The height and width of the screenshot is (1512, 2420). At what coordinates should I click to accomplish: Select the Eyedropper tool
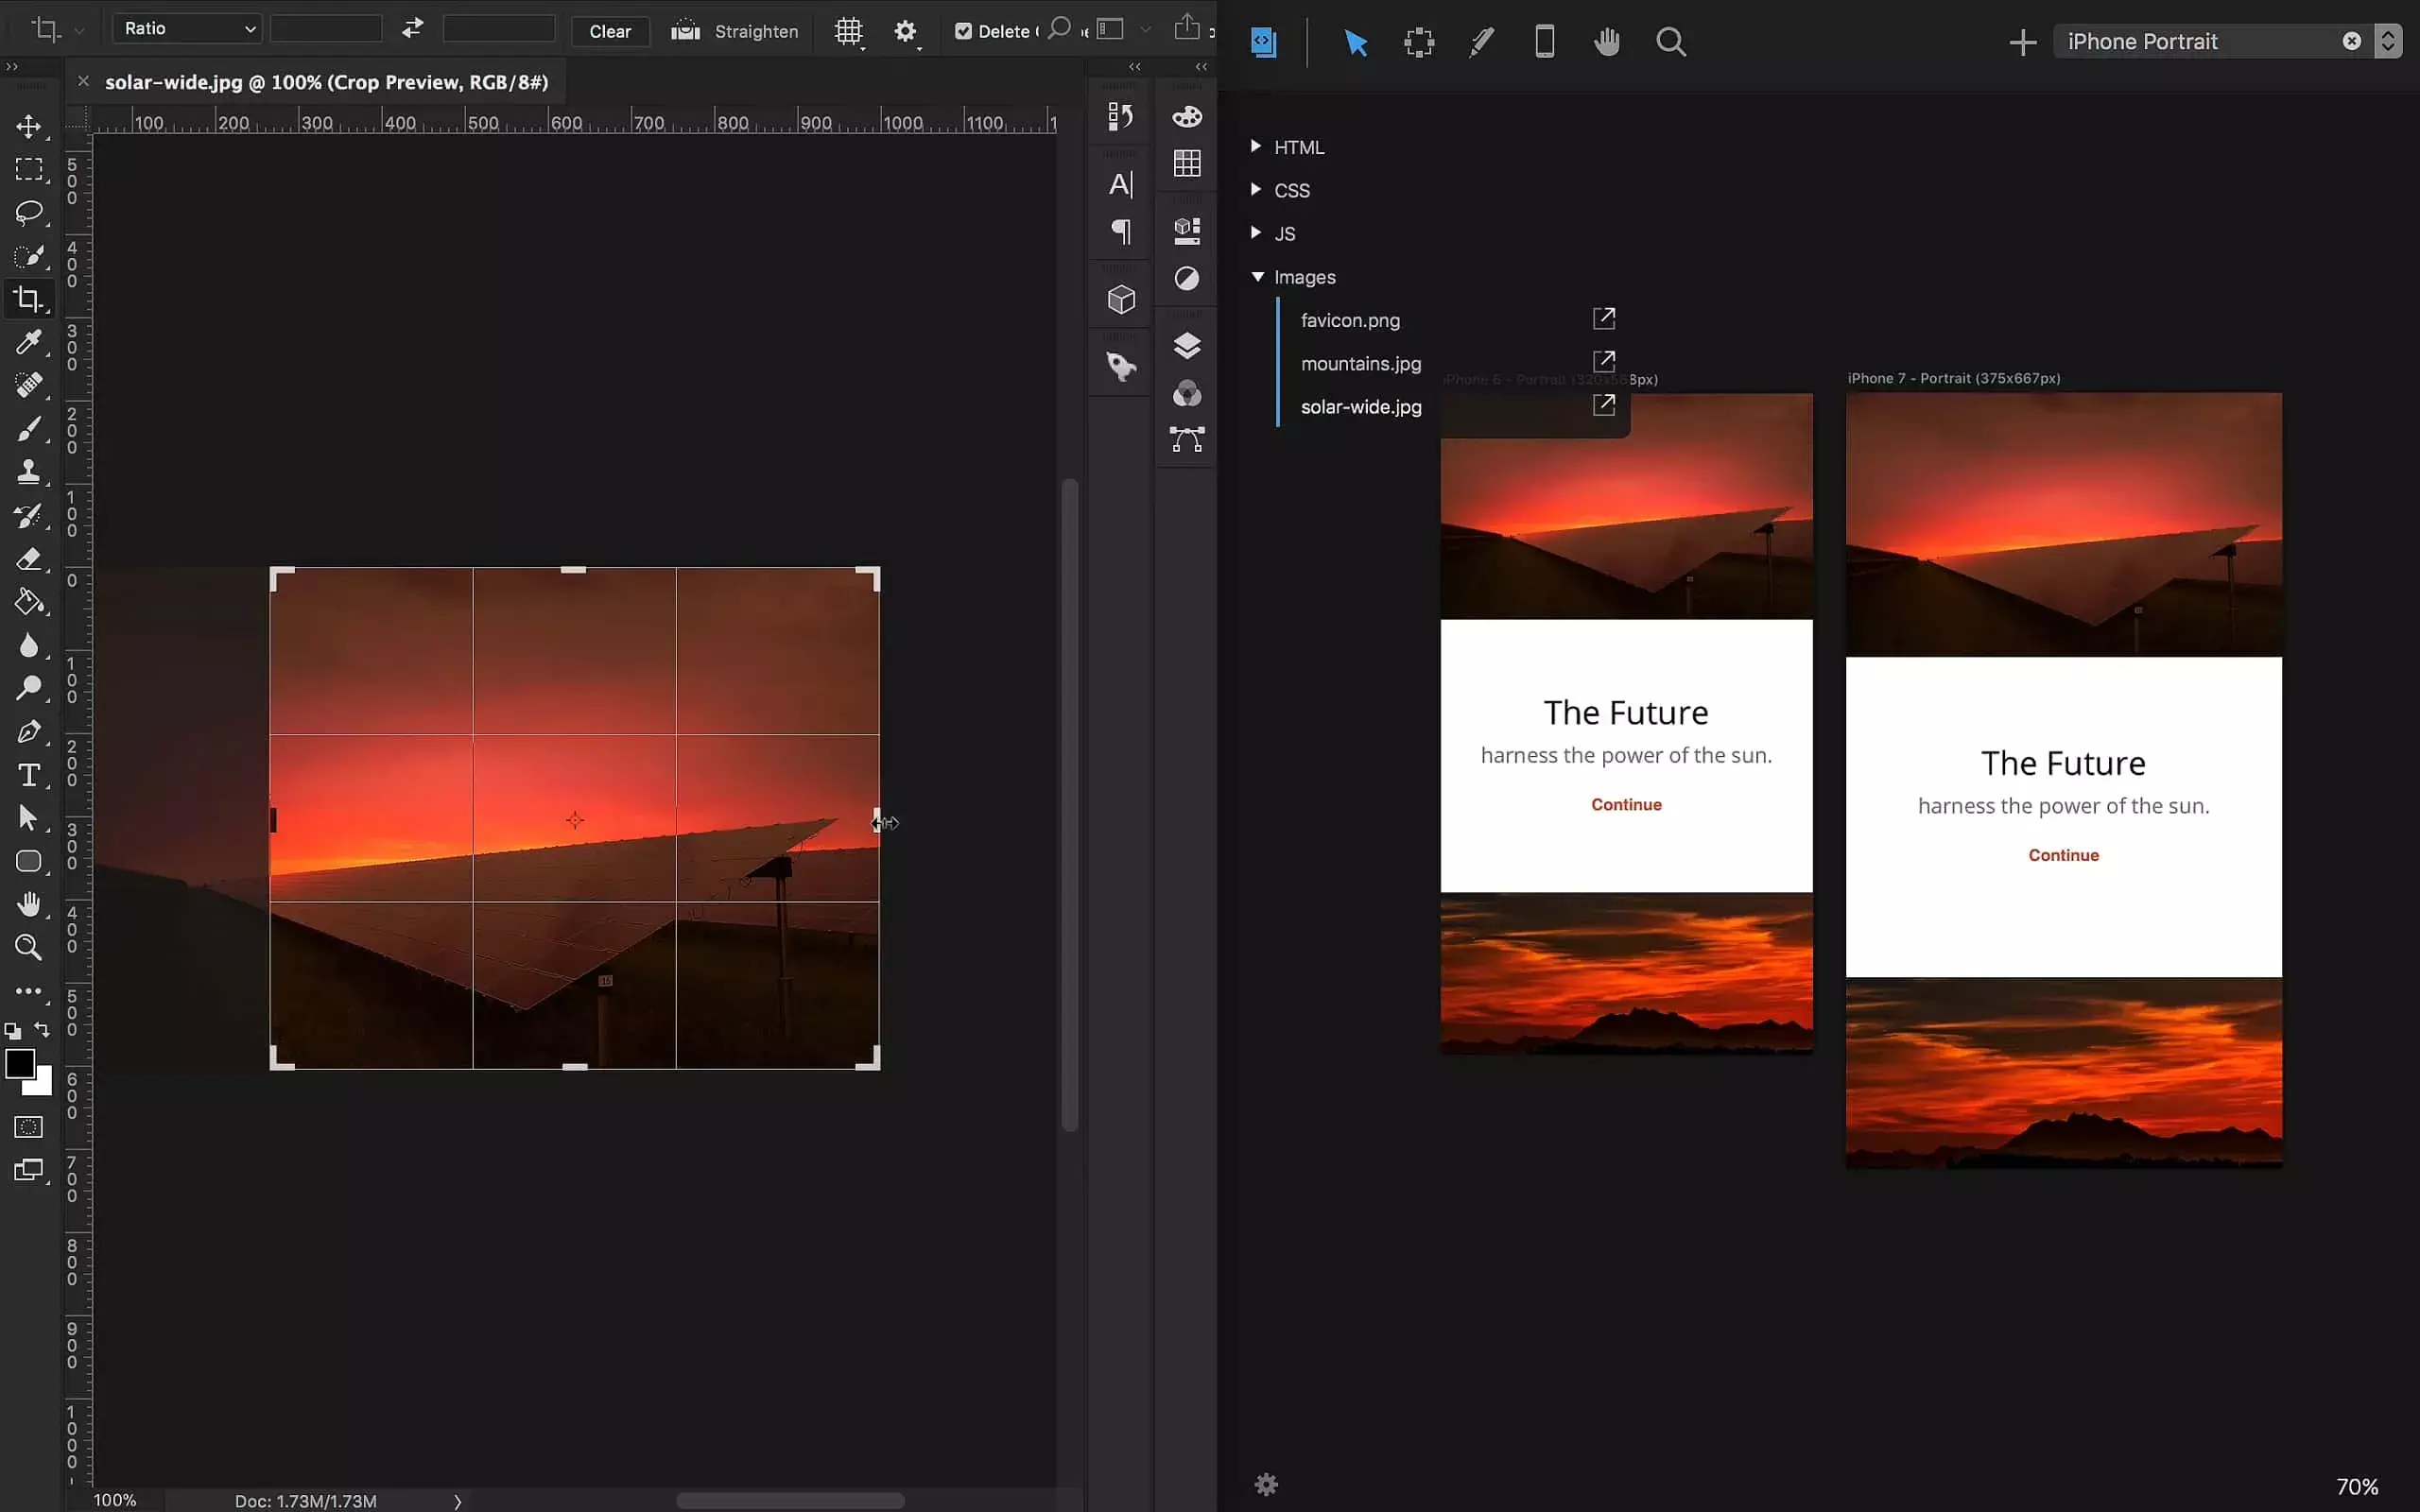tap(28, 342)
